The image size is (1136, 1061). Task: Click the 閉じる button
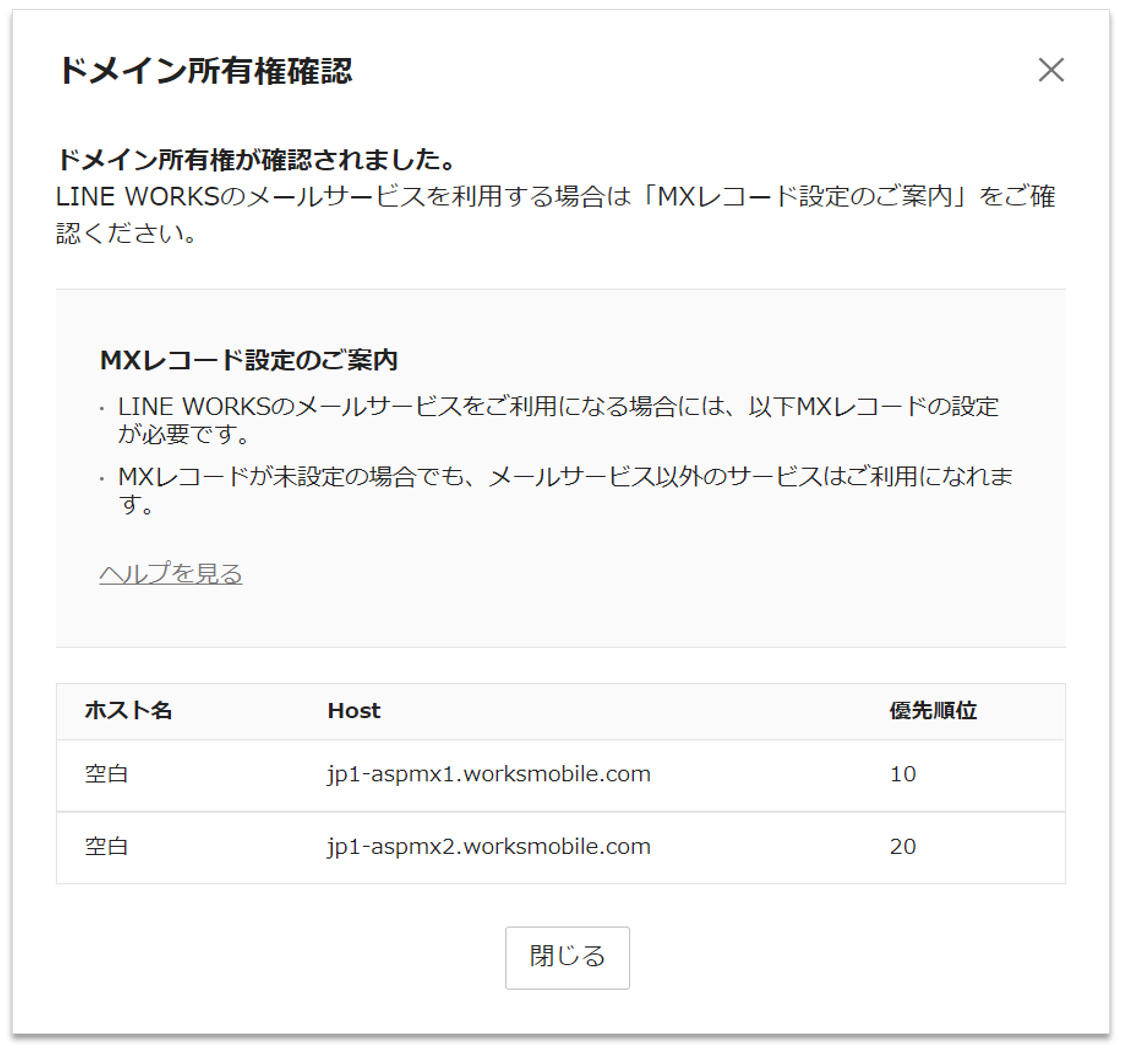click(x=567, y=957)
